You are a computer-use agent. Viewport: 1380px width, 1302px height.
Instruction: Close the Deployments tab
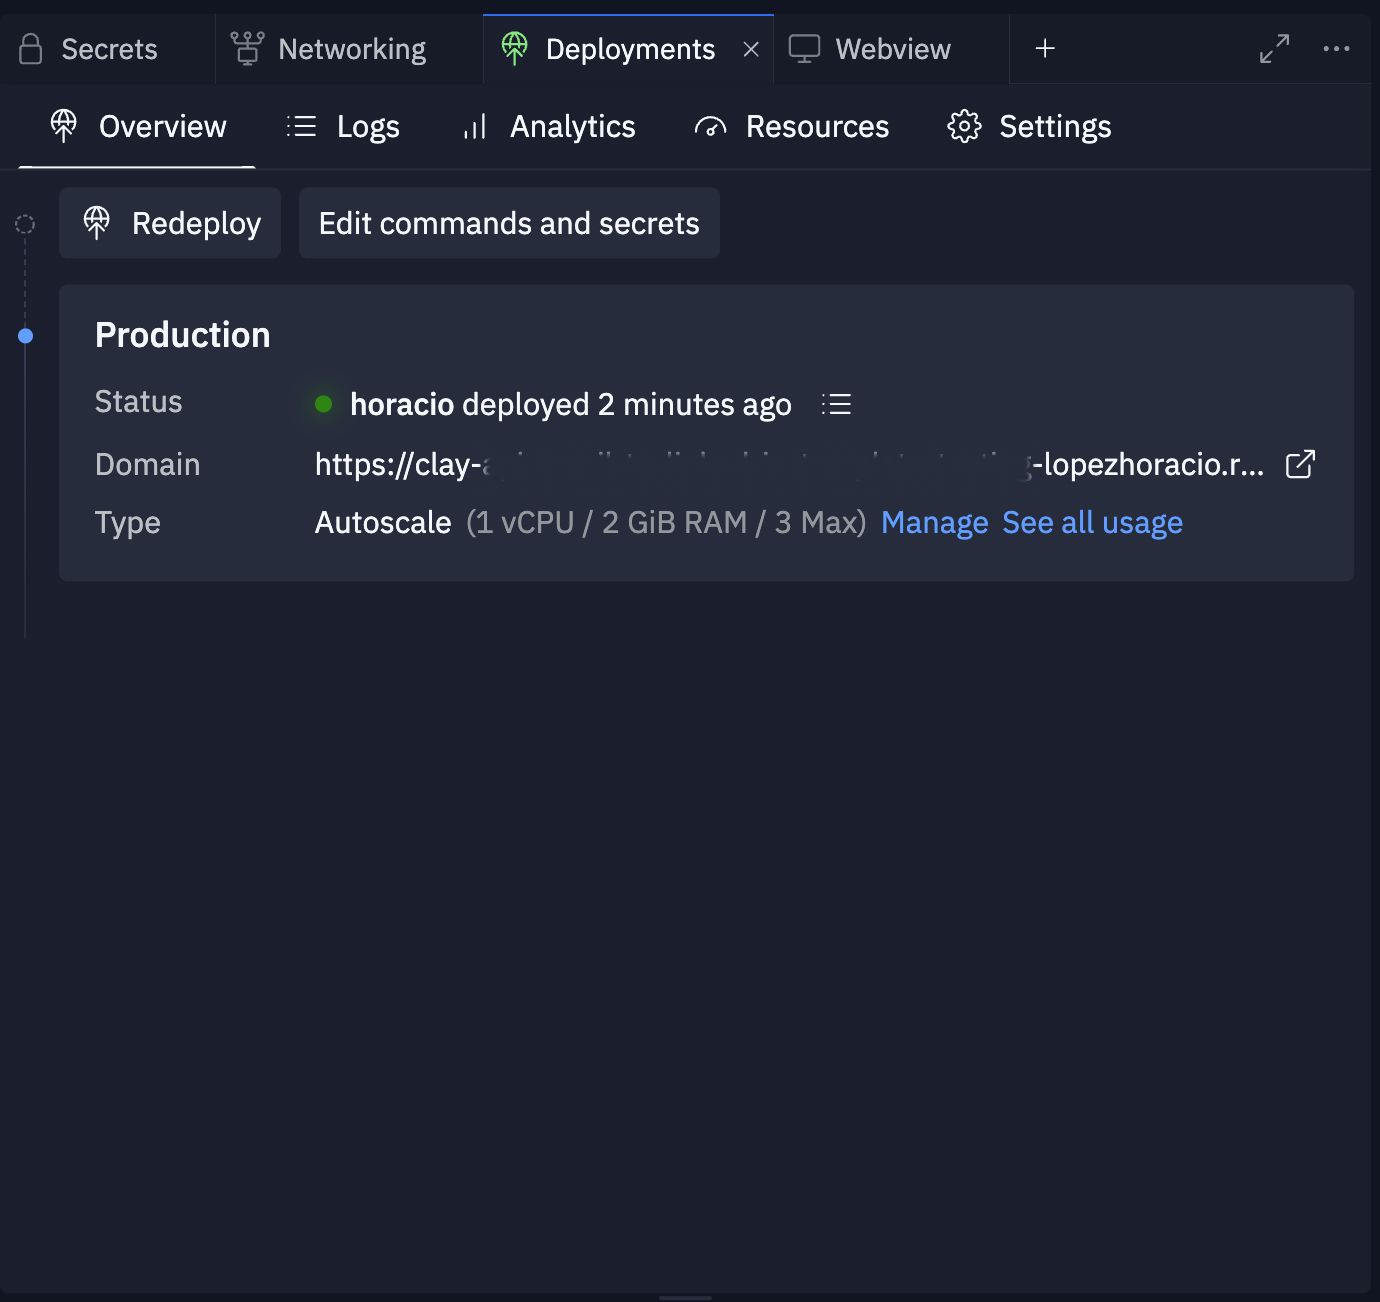751,49
